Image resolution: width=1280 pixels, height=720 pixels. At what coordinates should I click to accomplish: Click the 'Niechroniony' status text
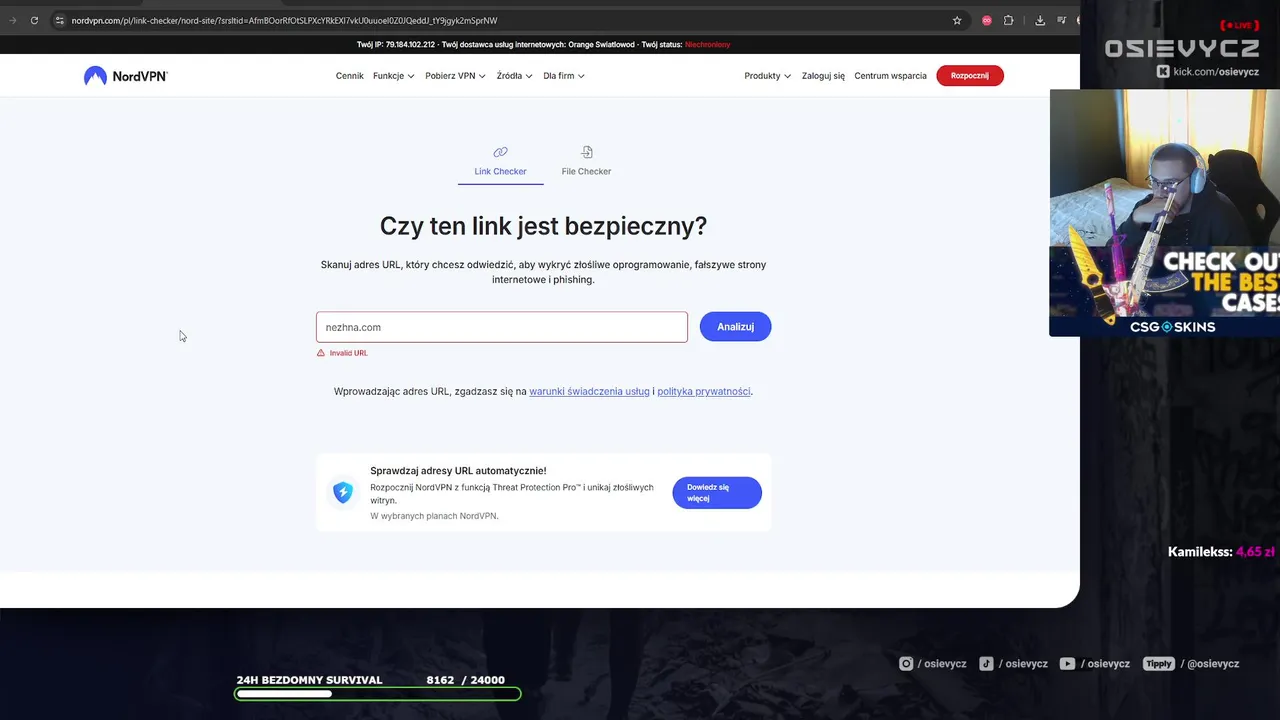708,45
